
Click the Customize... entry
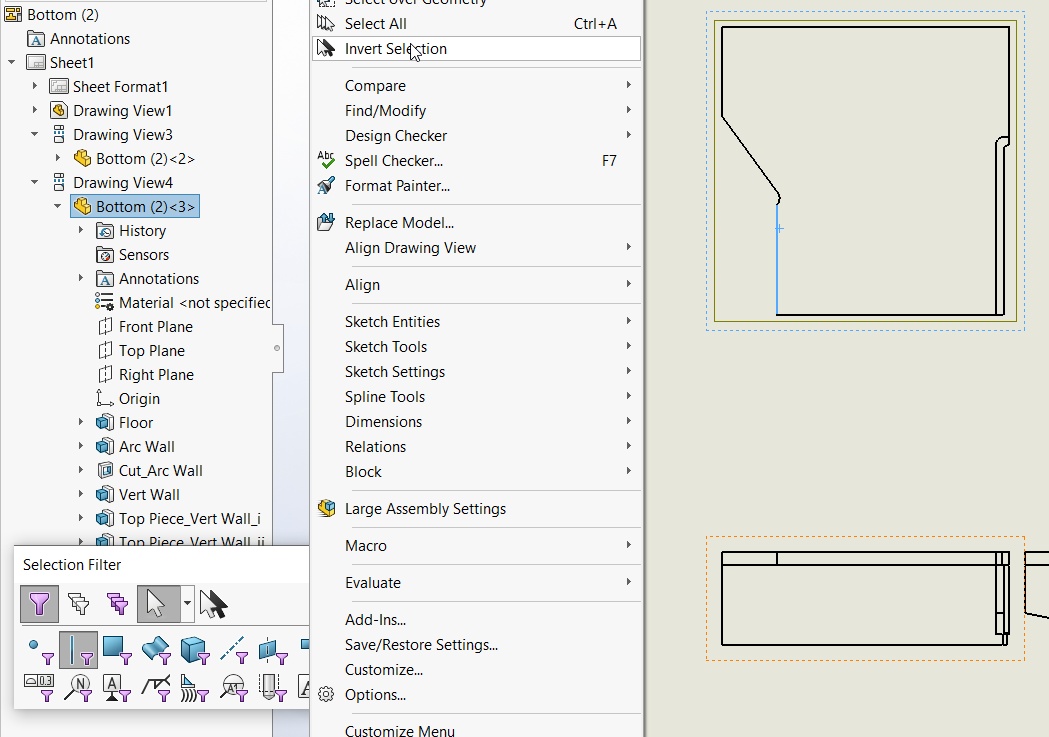[x=476, y=670]
